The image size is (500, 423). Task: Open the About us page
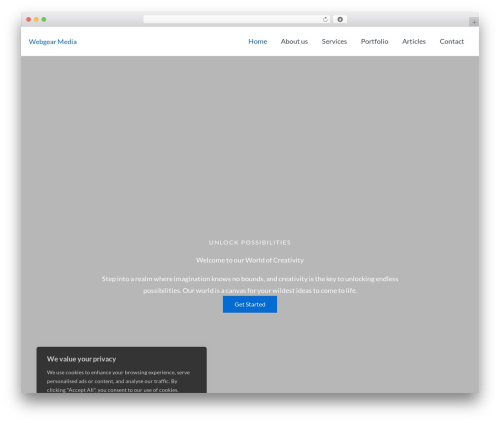pyautogui.click(x=294, y=42)
